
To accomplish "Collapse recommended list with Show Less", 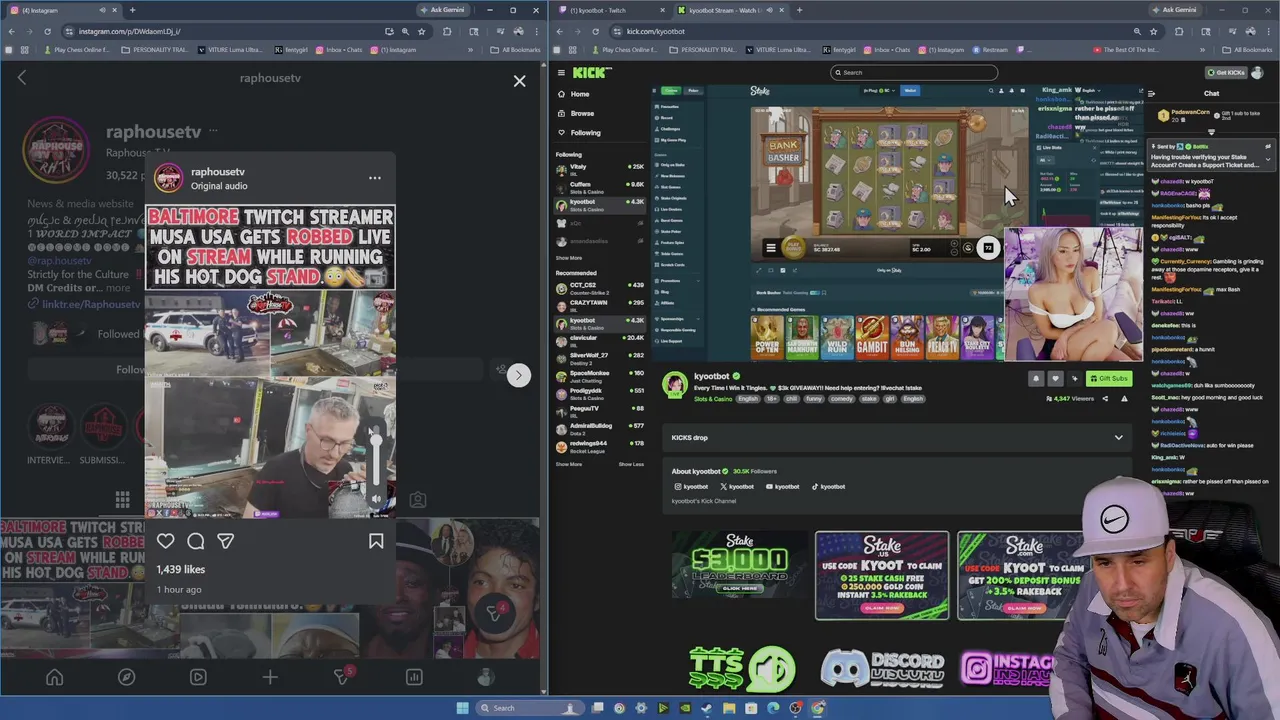I will coord(631,464).
